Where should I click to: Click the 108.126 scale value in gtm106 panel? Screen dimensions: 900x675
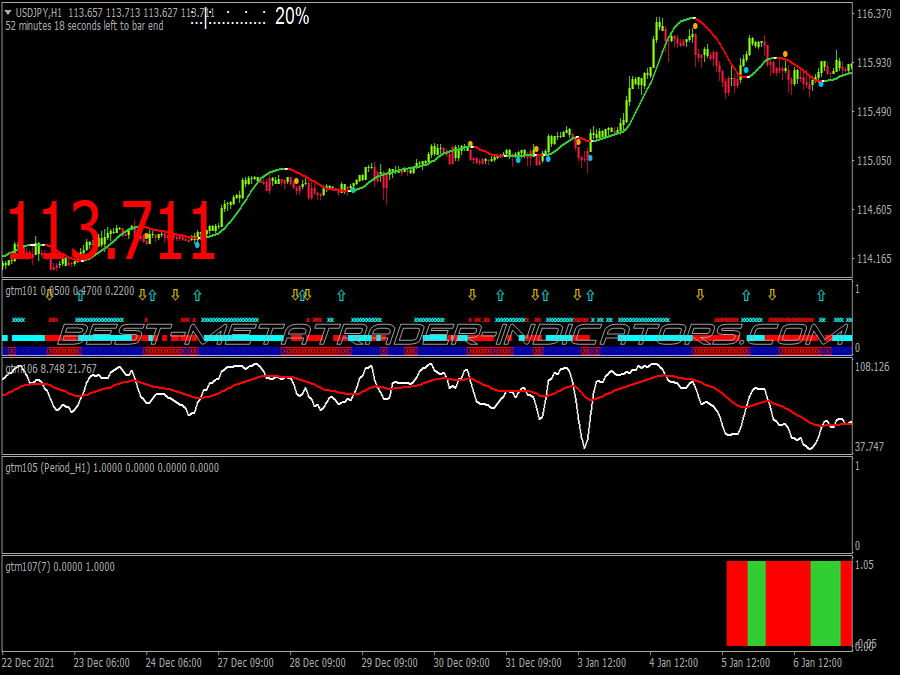(x=872, y=367)
